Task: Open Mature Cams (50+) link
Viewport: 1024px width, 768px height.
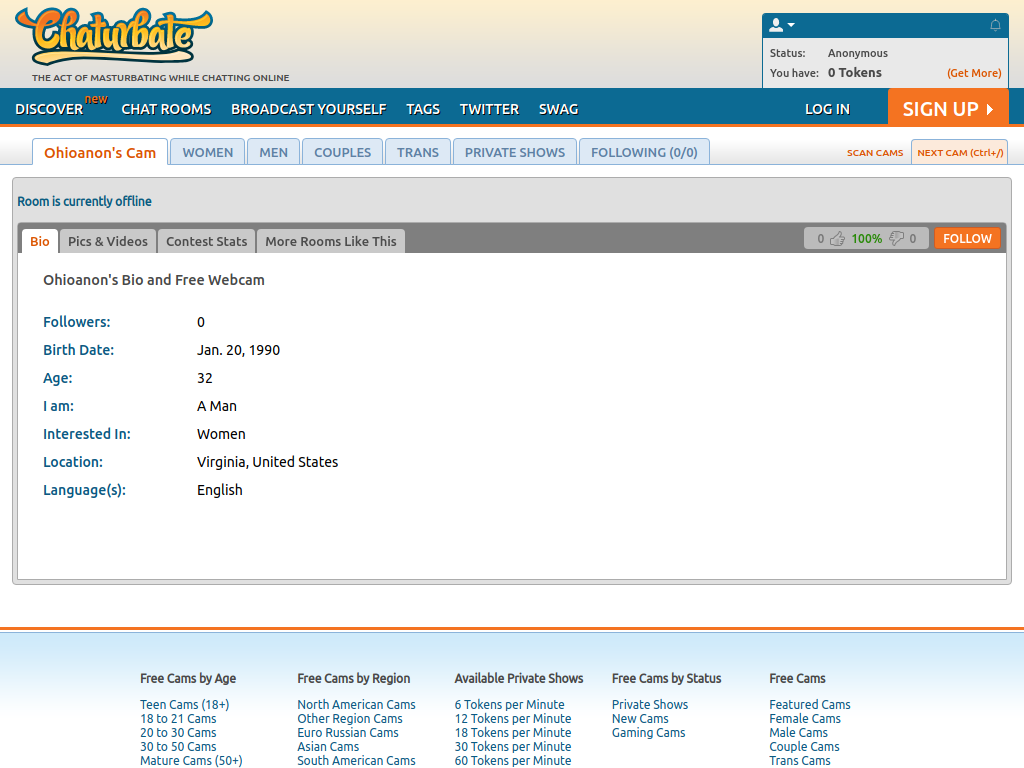Action: (x=191, y=761)
